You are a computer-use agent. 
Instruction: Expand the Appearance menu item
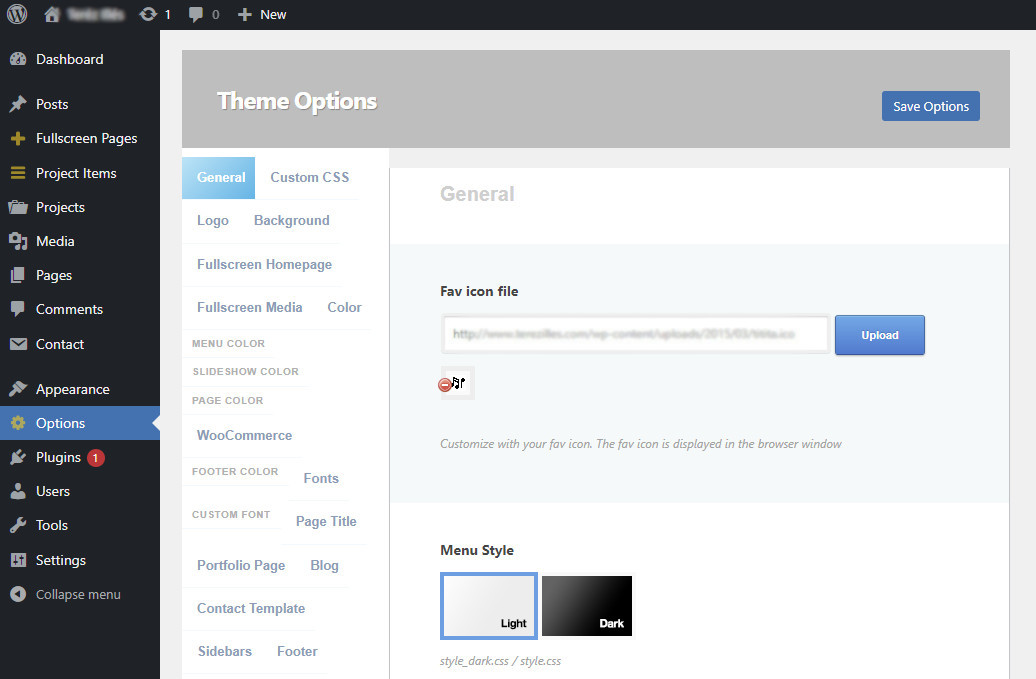tap(72, 389)
